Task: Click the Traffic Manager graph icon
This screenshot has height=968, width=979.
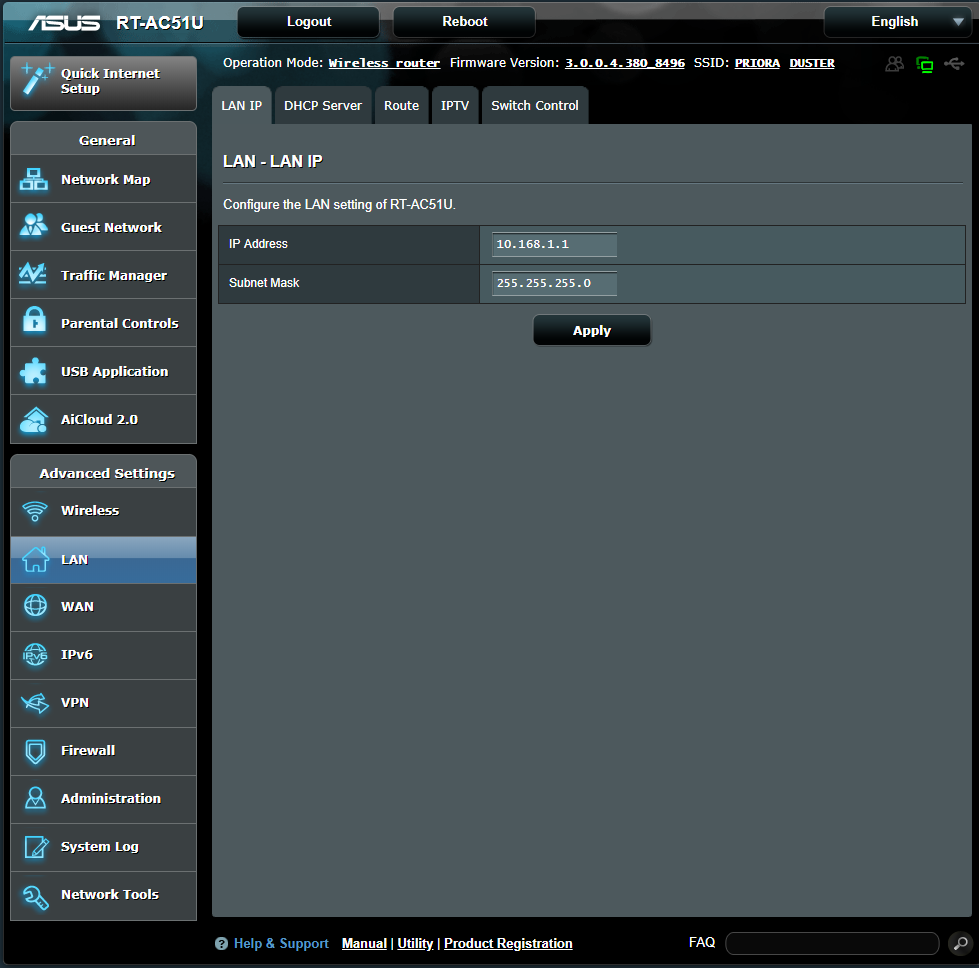Action: click(x=33, y=274)
